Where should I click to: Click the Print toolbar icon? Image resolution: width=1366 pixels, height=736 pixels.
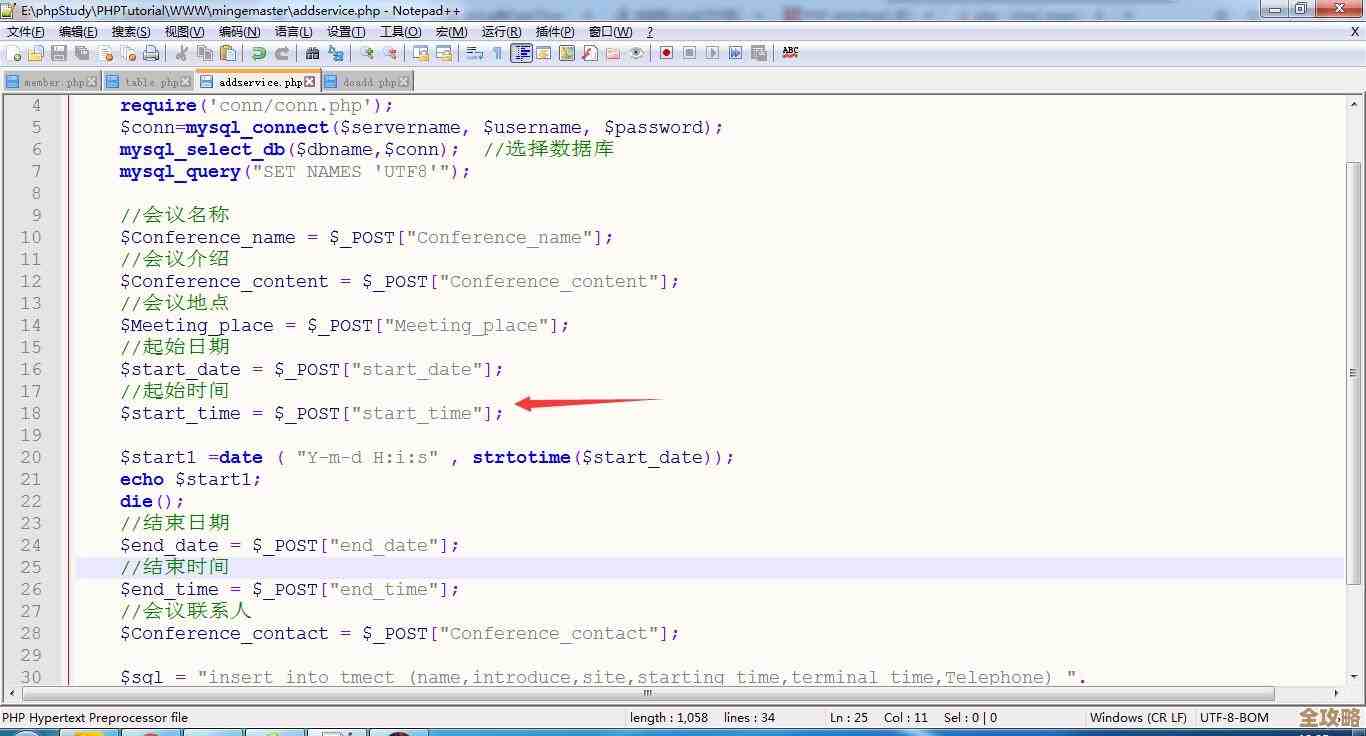tap(151, 53)
